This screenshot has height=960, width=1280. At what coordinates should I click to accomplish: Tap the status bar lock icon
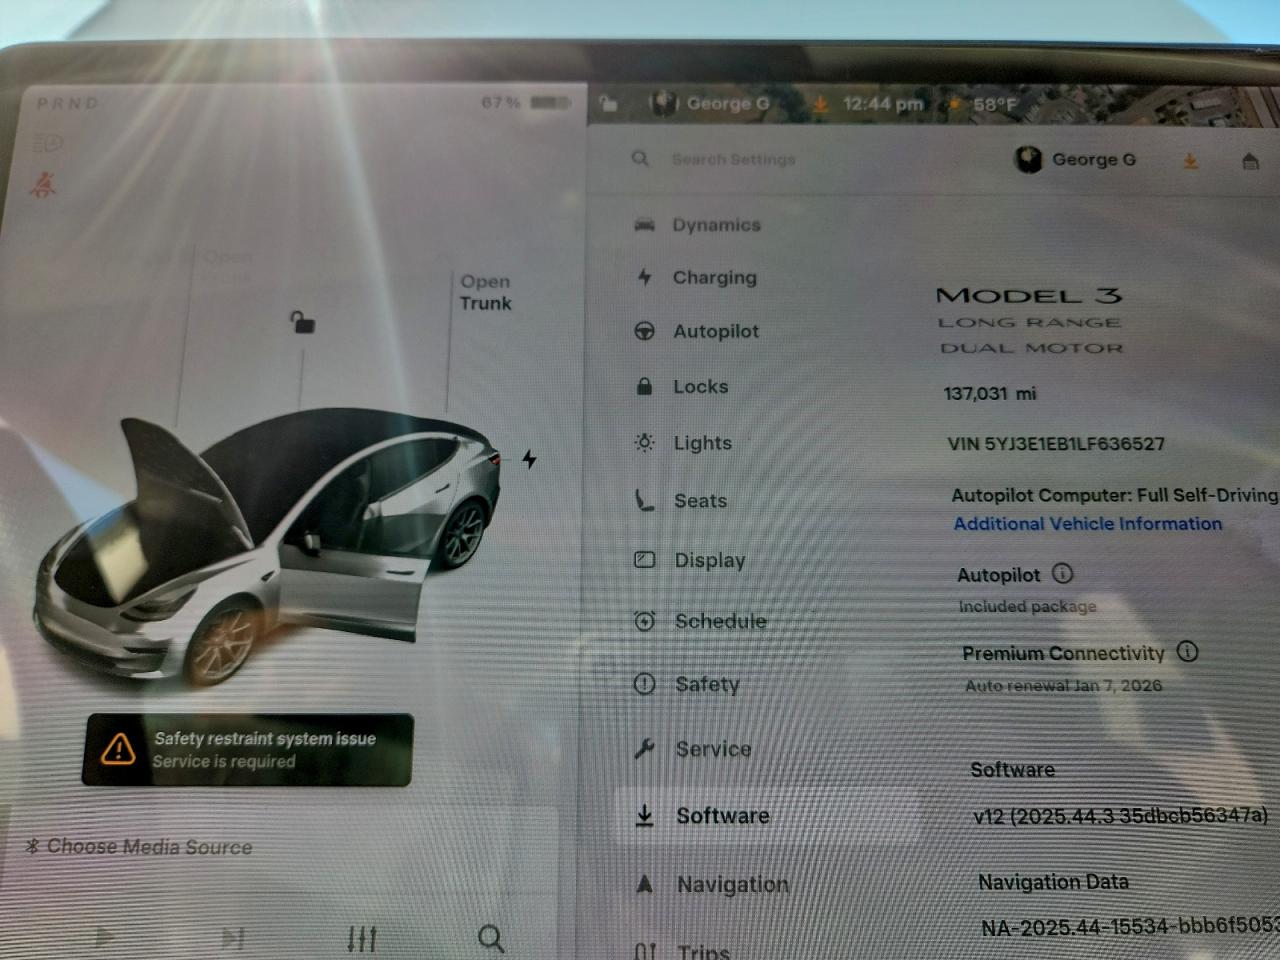608,103
